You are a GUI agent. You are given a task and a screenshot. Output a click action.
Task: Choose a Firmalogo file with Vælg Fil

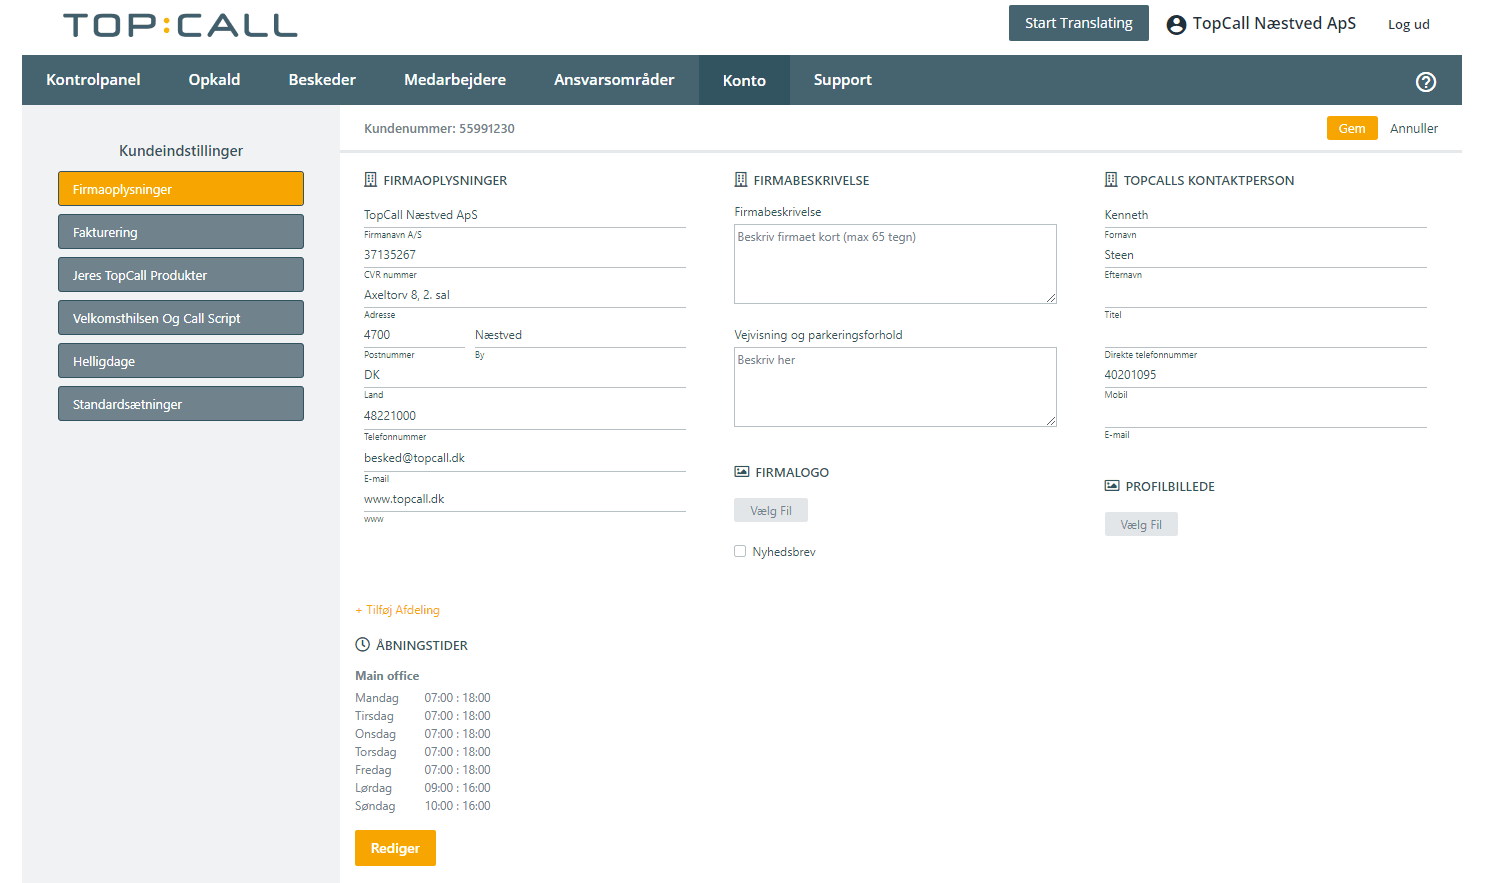coord(771,510)
